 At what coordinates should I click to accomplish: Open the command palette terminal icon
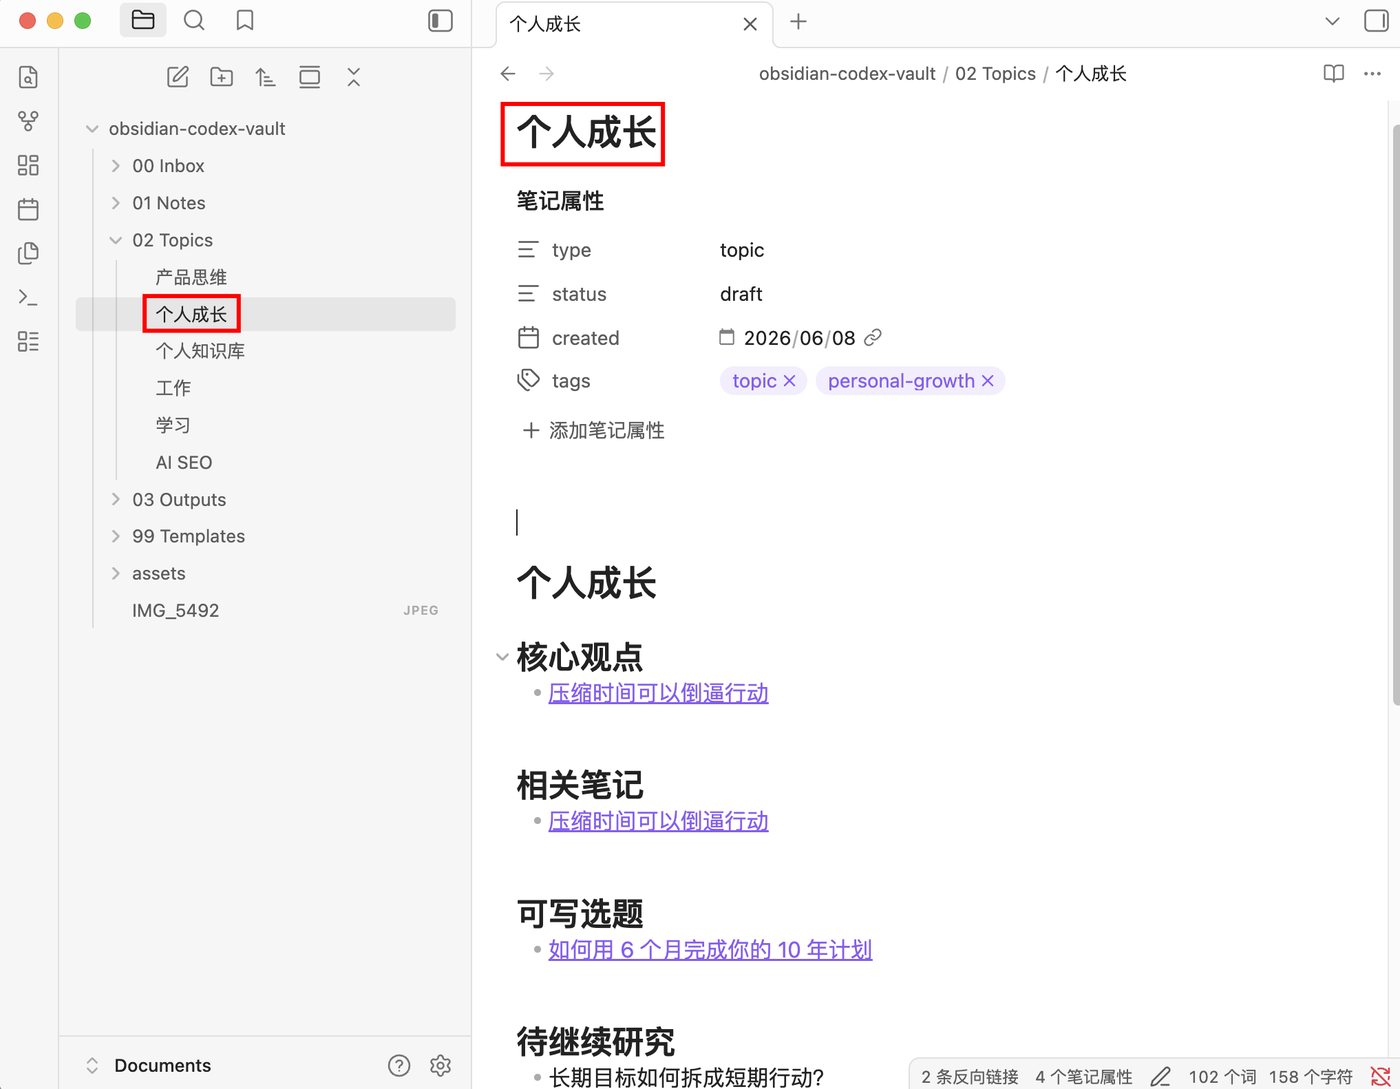[x=28, y=297]
